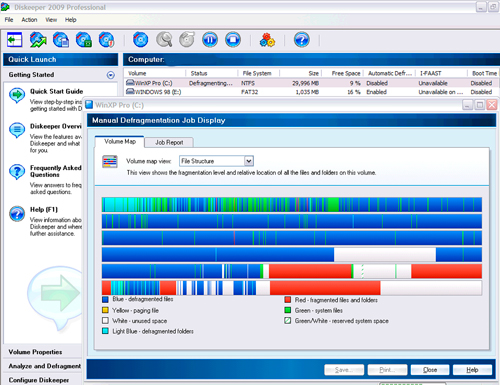Sort by the File System column header

pos(259,73)
